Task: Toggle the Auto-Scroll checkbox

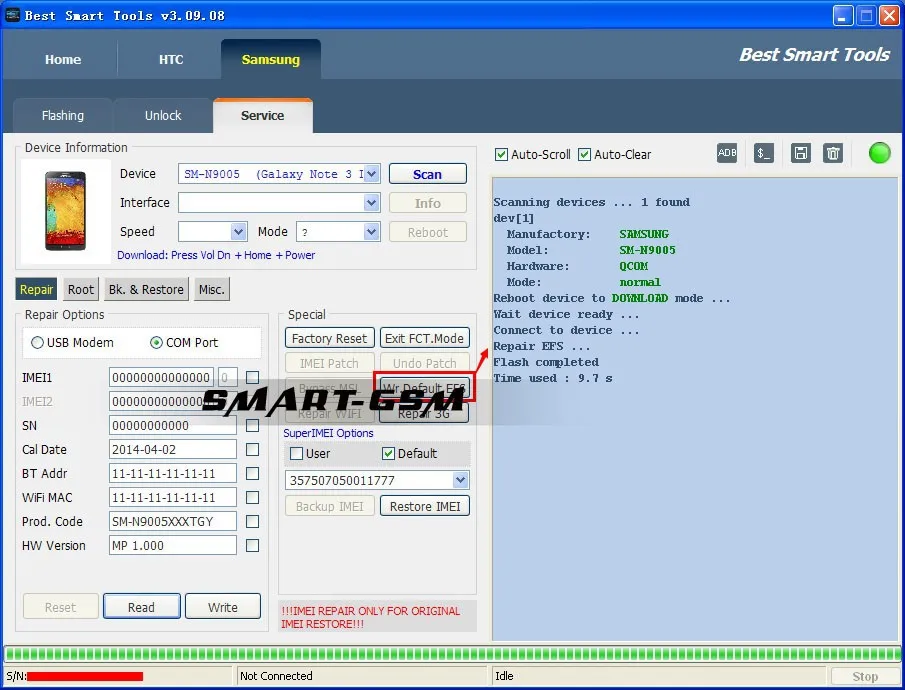Action: point(501,155)
